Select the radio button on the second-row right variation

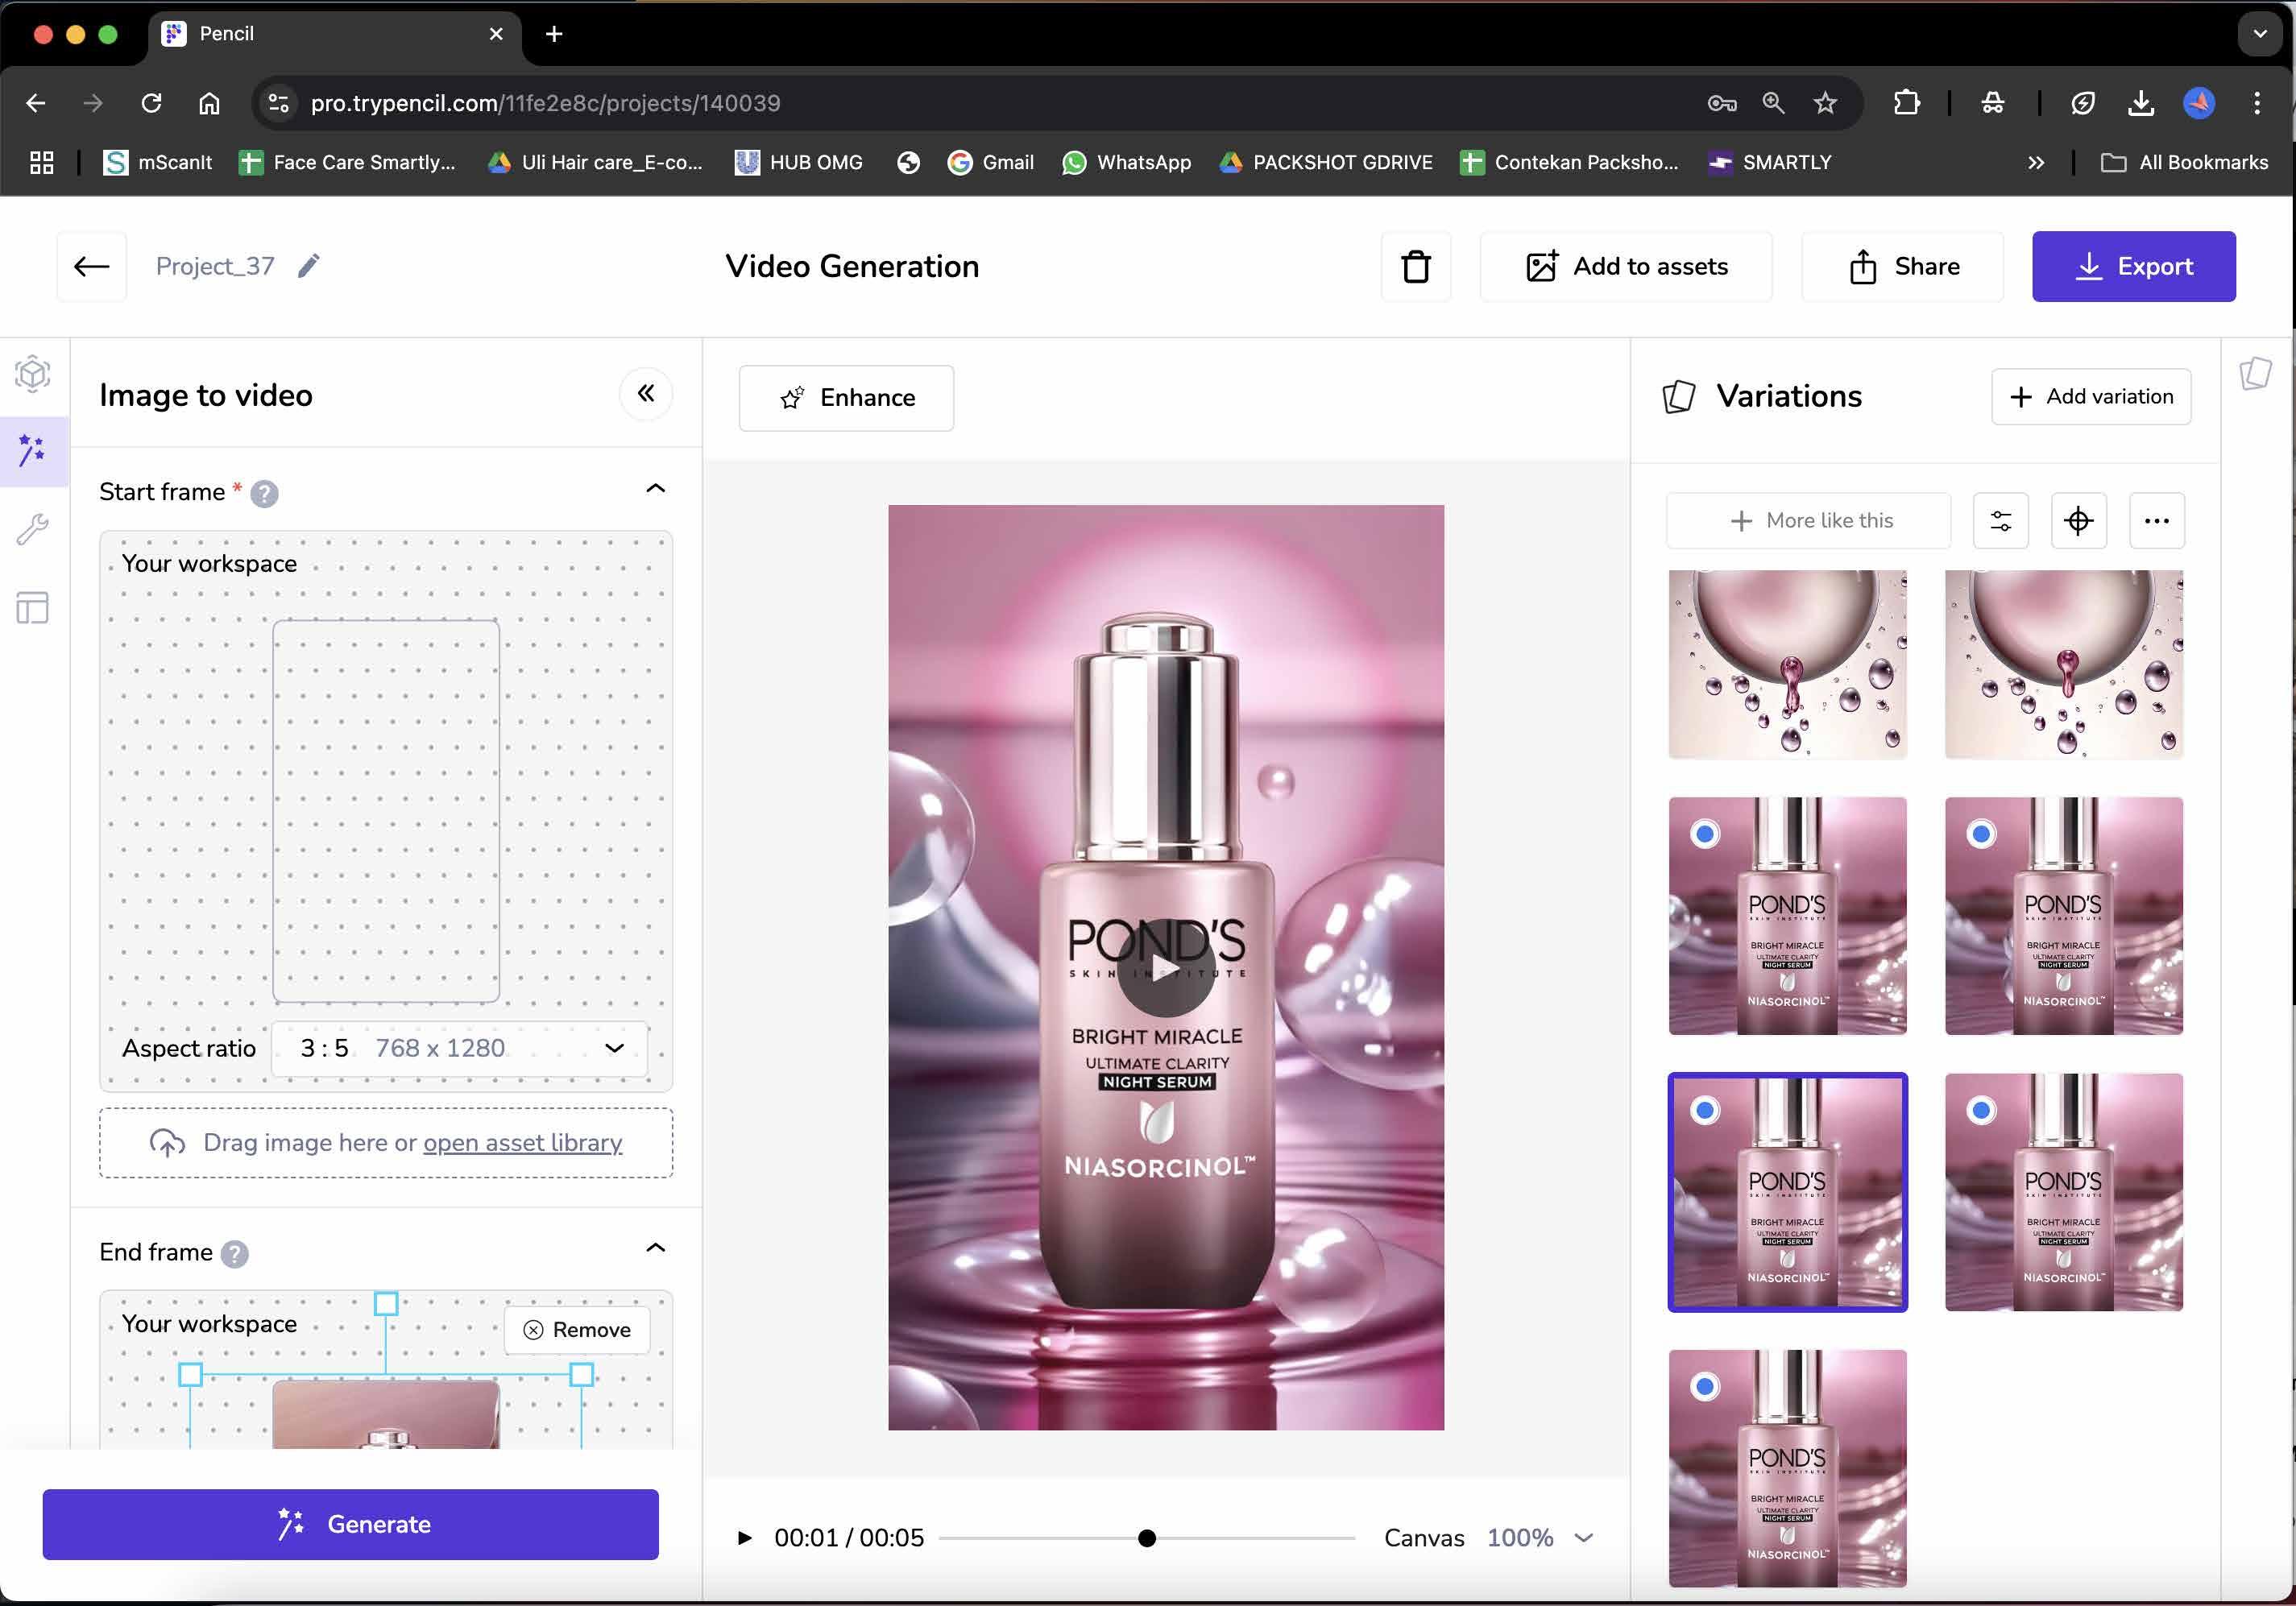click(x=1981, y=833)
